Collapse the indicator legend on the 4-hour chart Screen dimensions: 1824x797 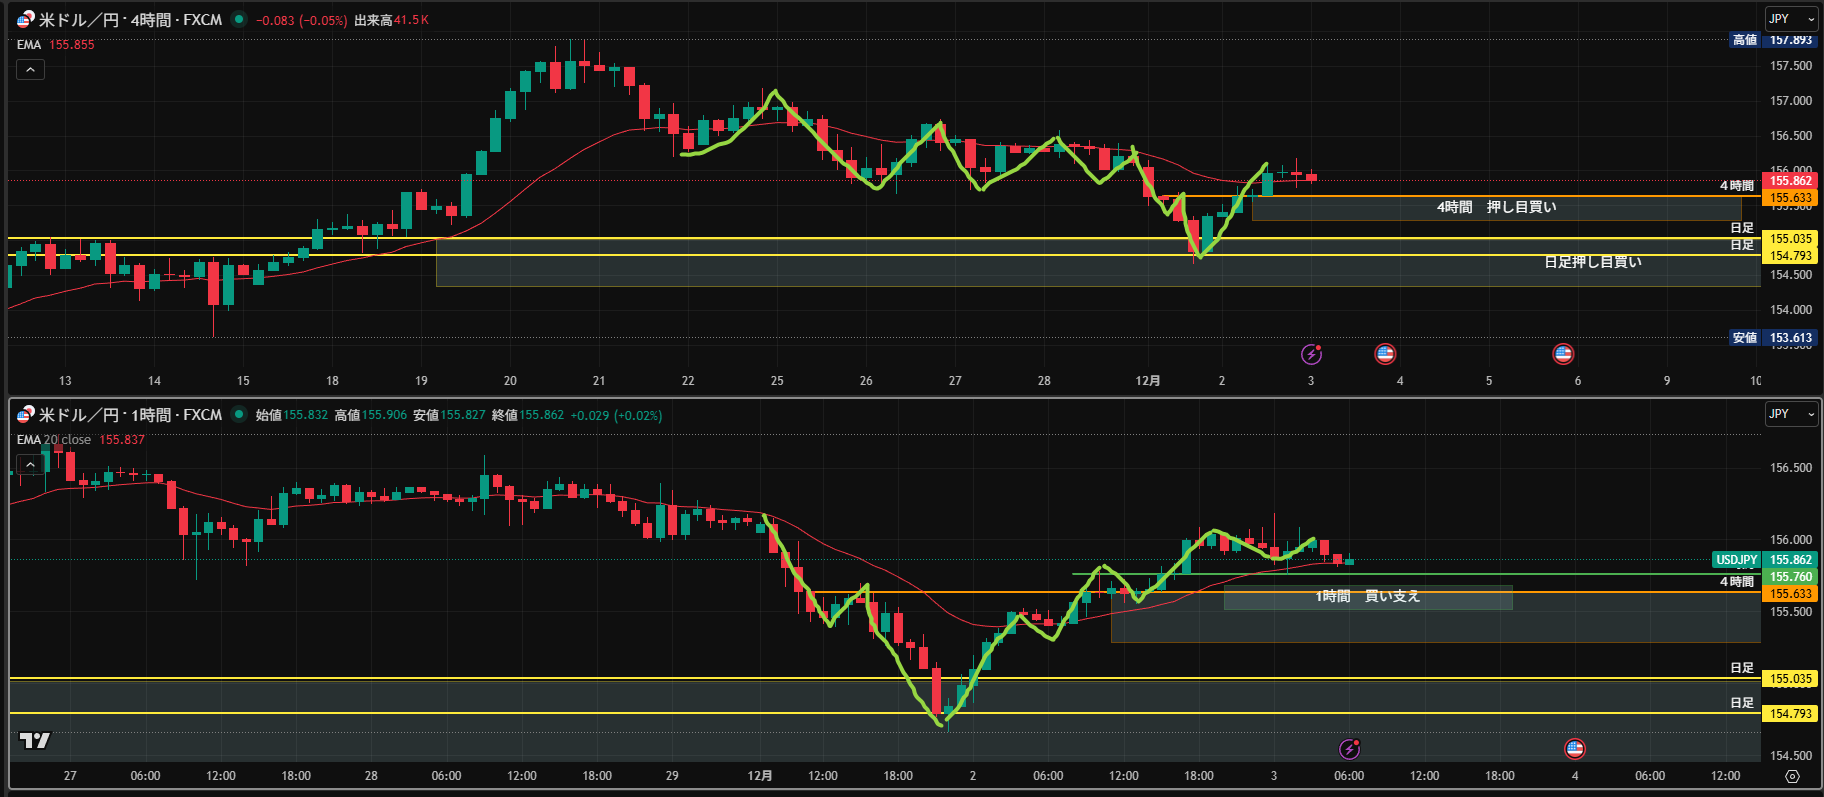pos(30,70)
